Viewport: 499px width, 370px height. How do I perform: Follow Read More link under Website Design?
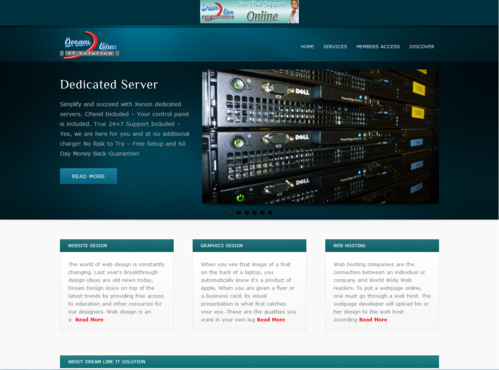(x=89, y=320)
